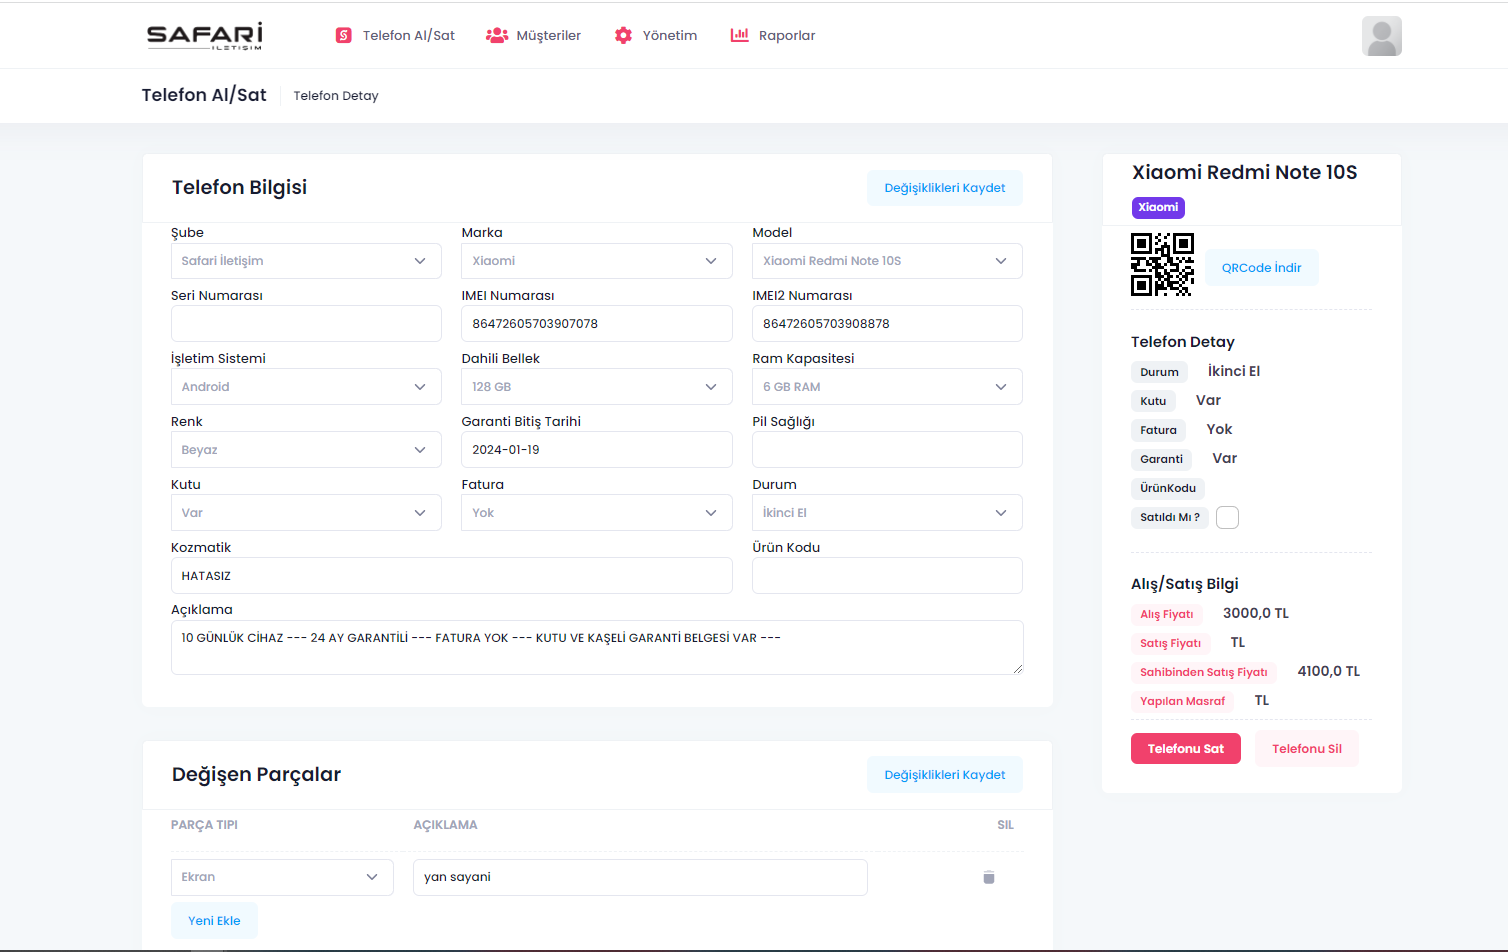The image size is (1508, 952).
Task: Open the user profile avatar
Action: point(1382,36)
